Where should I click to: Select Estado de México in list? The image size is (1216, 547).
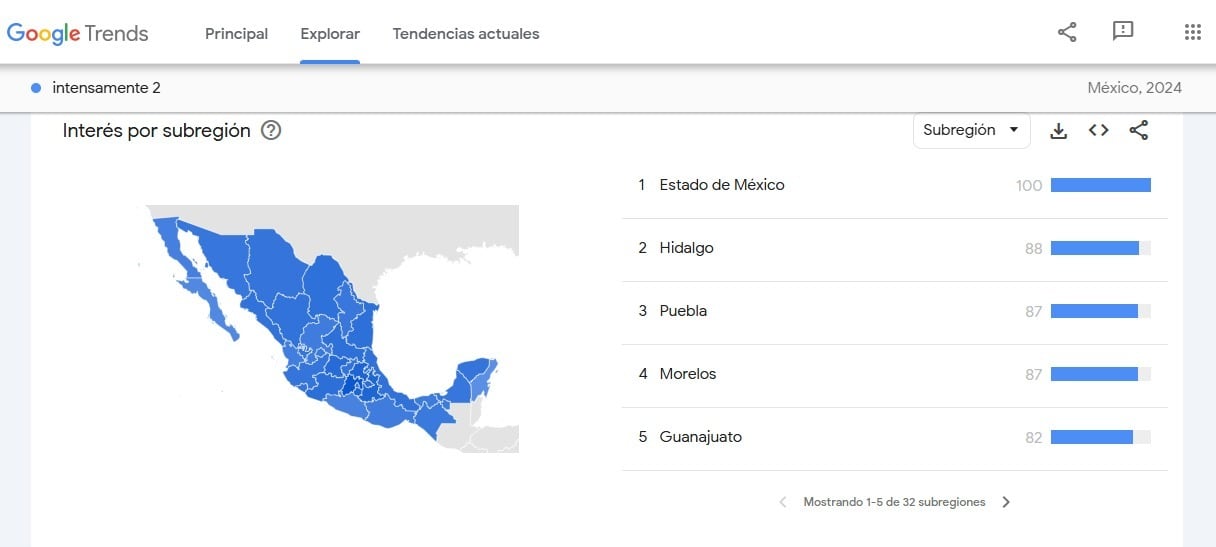click(x=894, y=185)
